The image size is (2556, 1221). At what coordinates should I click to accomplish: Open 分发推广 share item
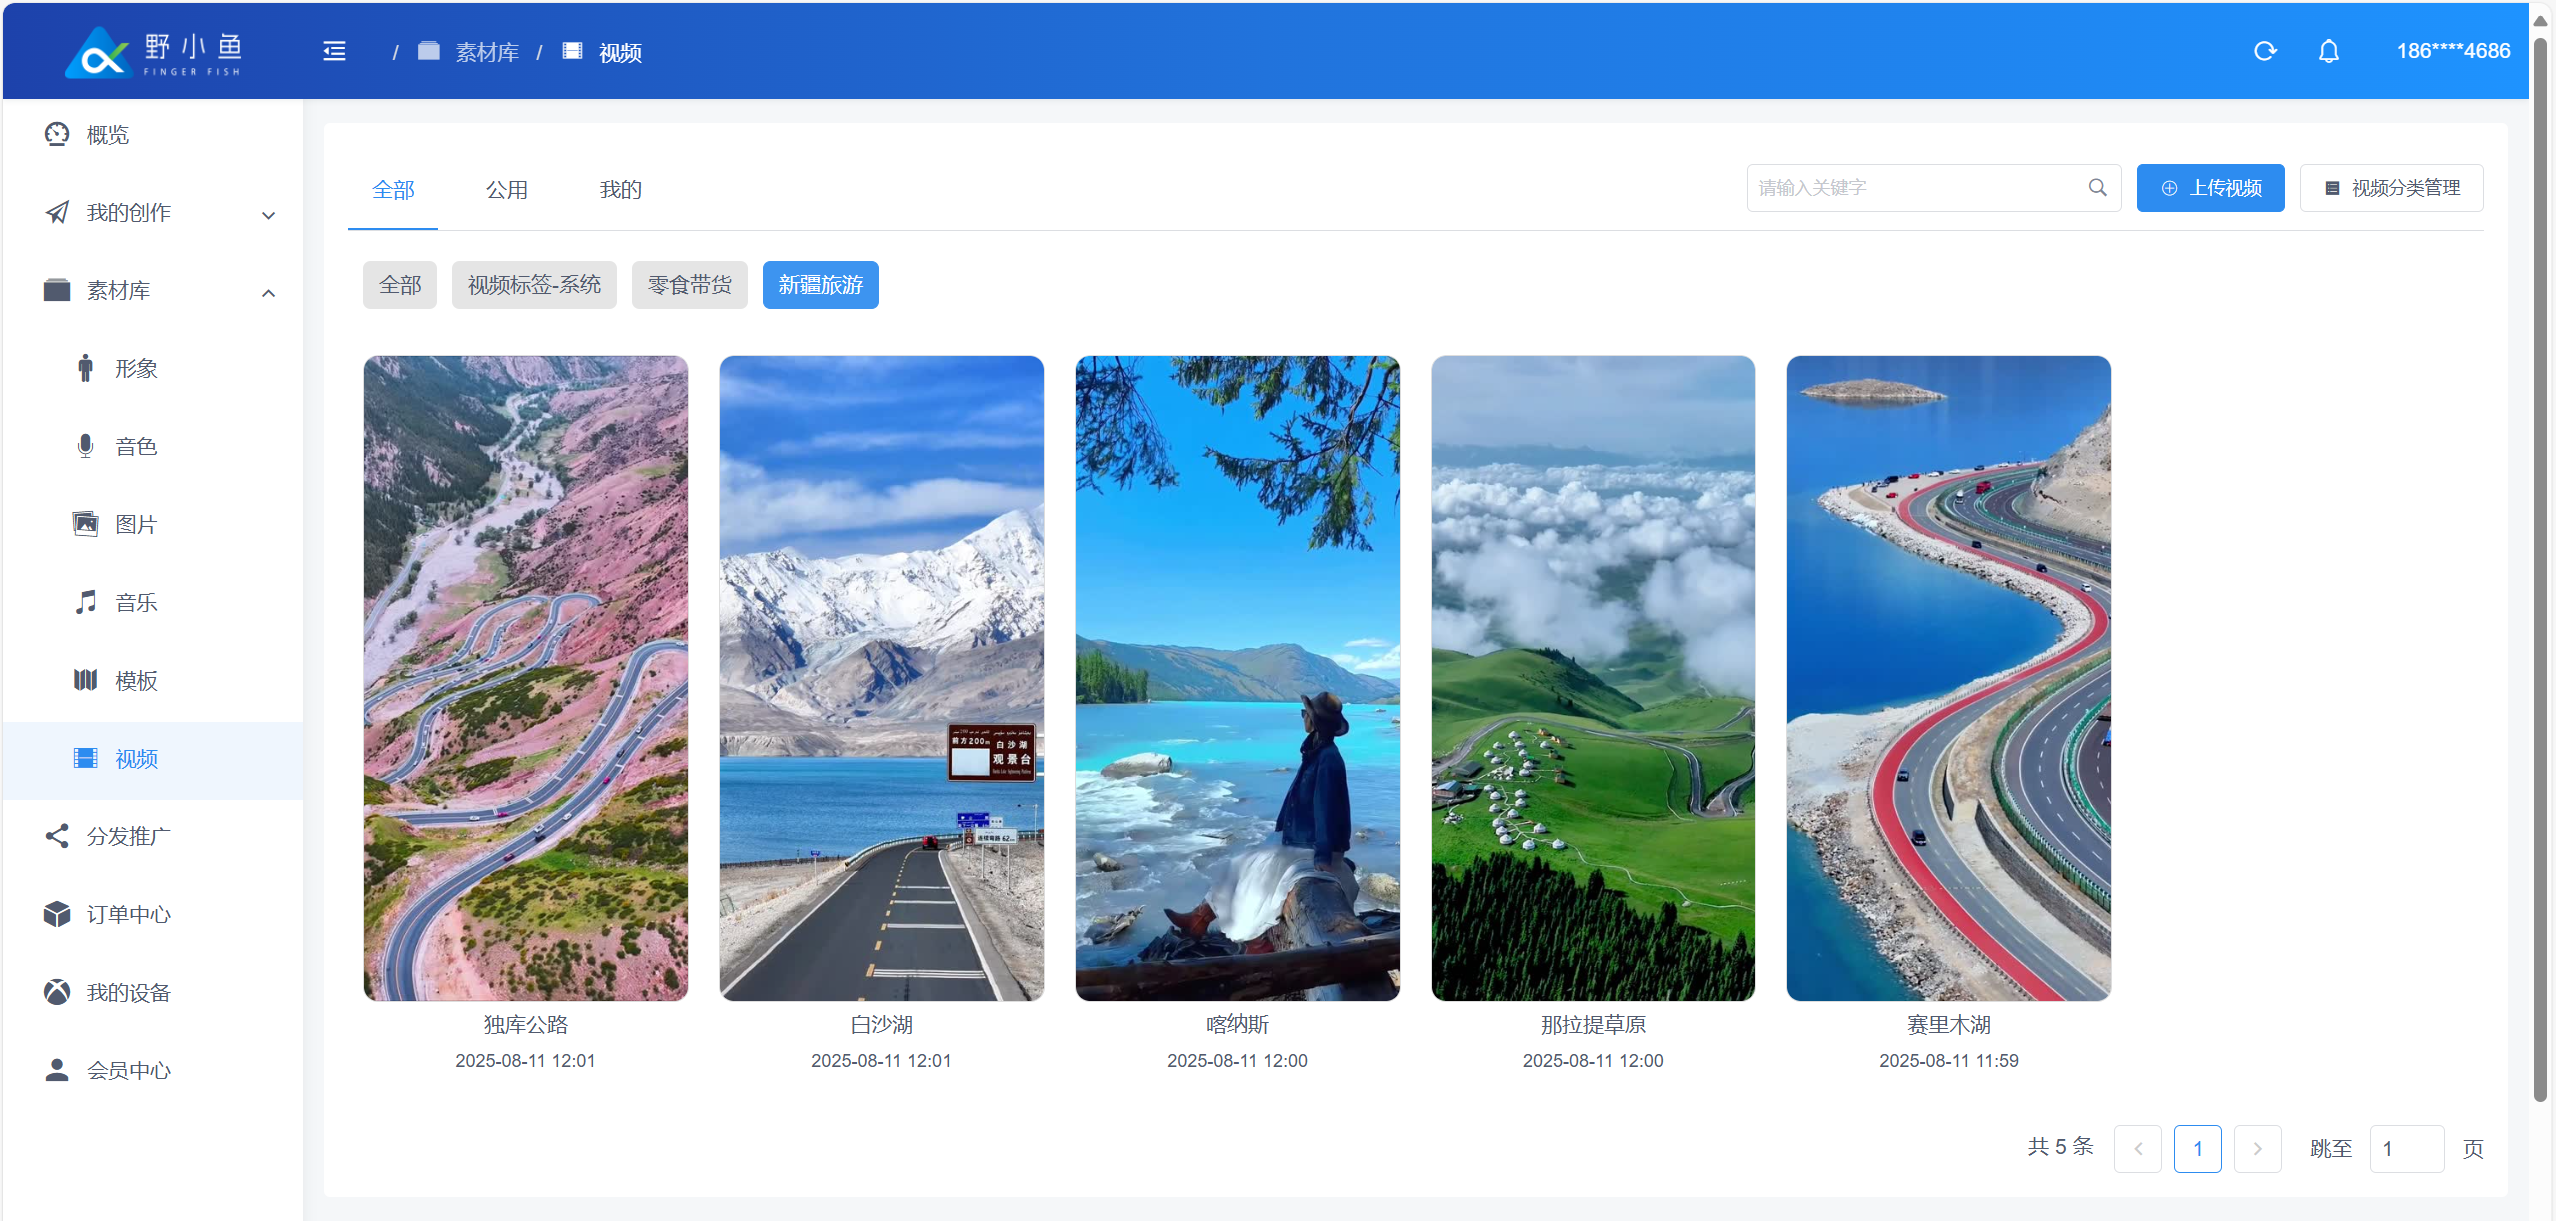128,837
